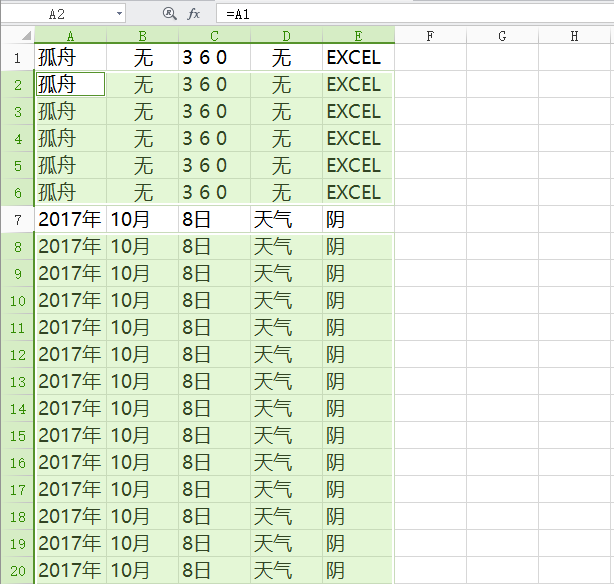The height and width of the screenshot is (584, 614).
Task: Select column H header
Action: tap(574, 36)
